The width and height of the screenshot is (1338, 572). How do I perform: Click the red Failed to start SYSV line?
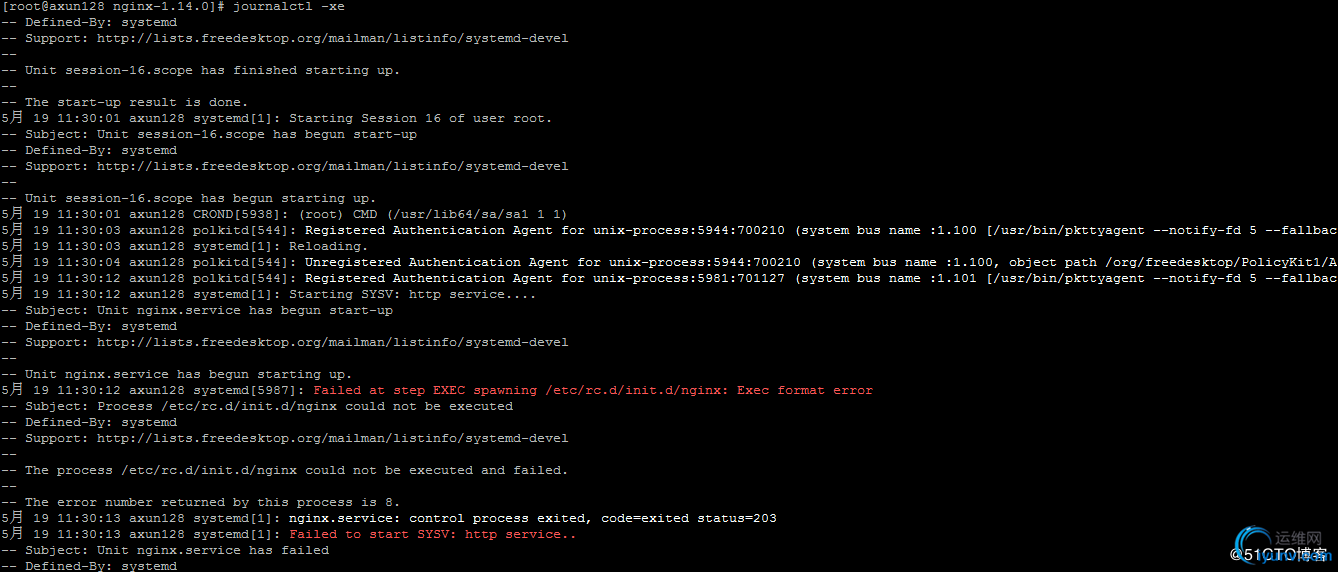tap(433, 534)
